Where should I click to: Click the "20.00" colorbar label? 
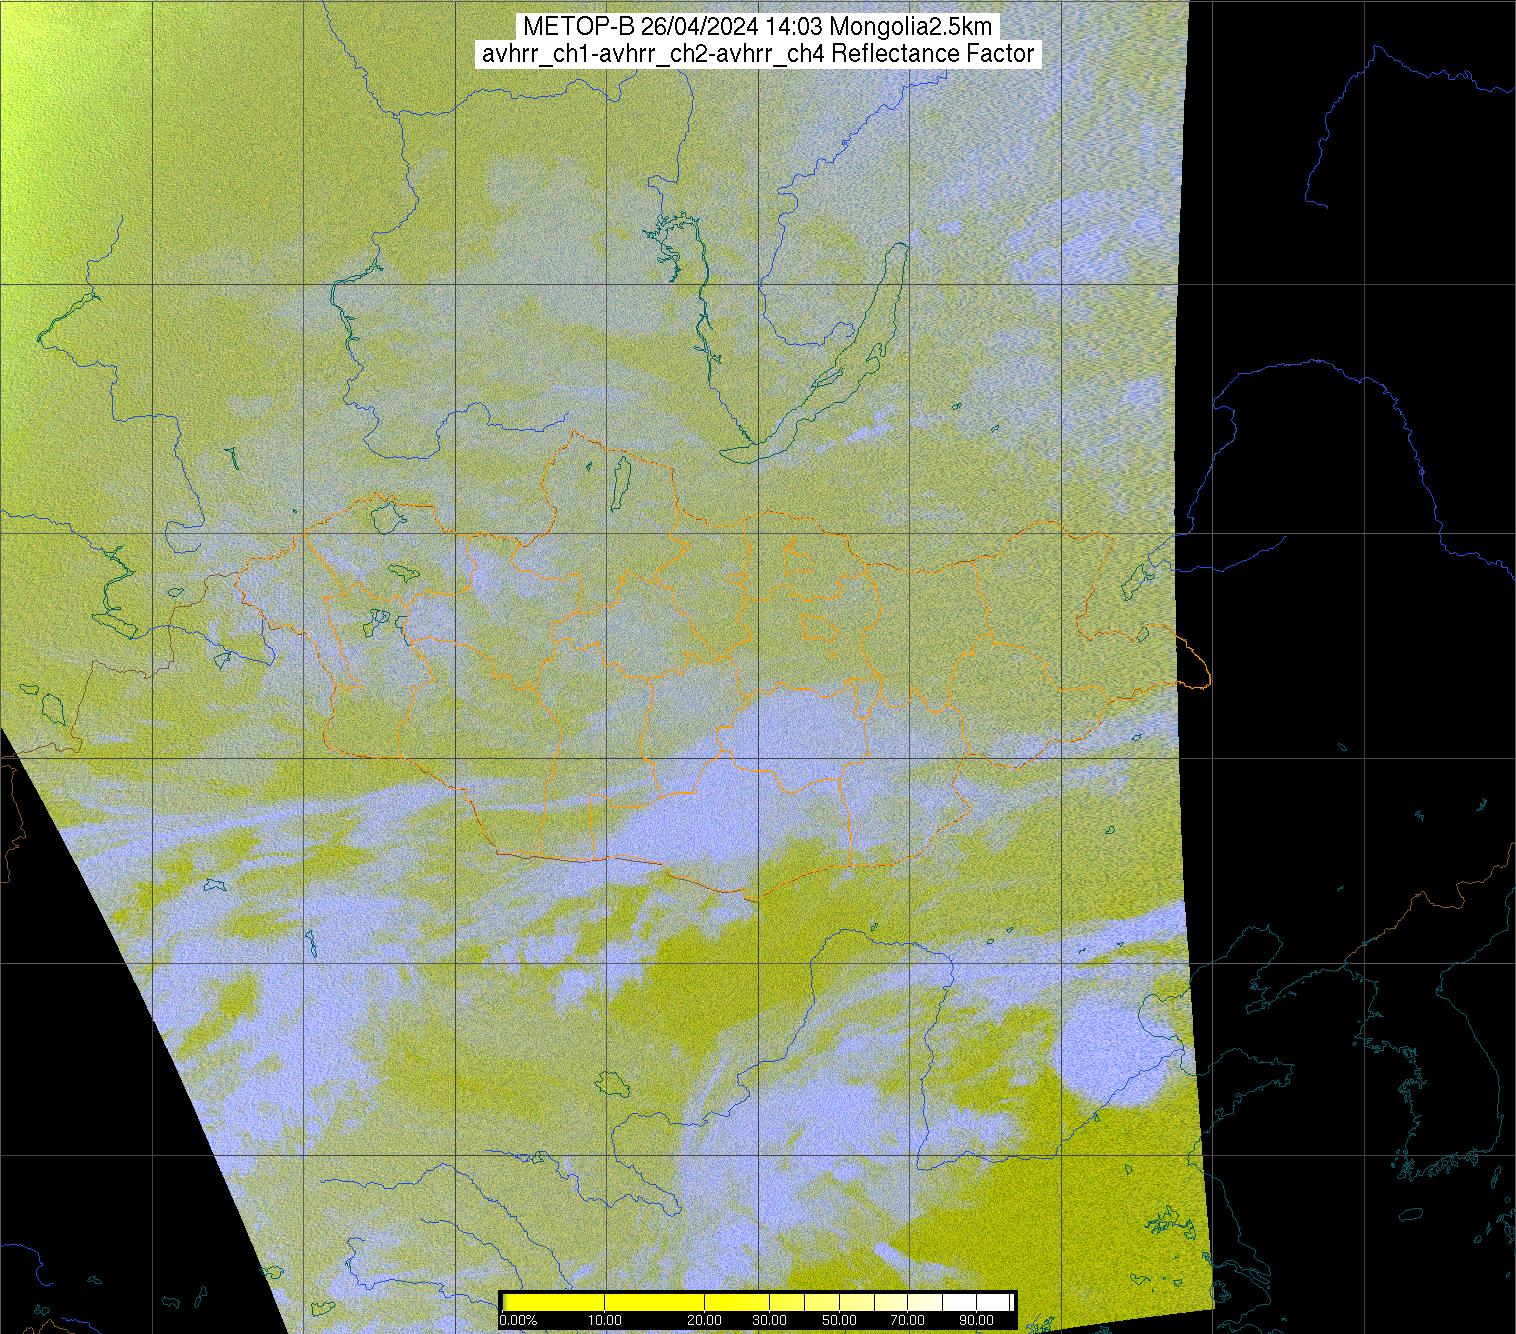(x=705, y=1320)
